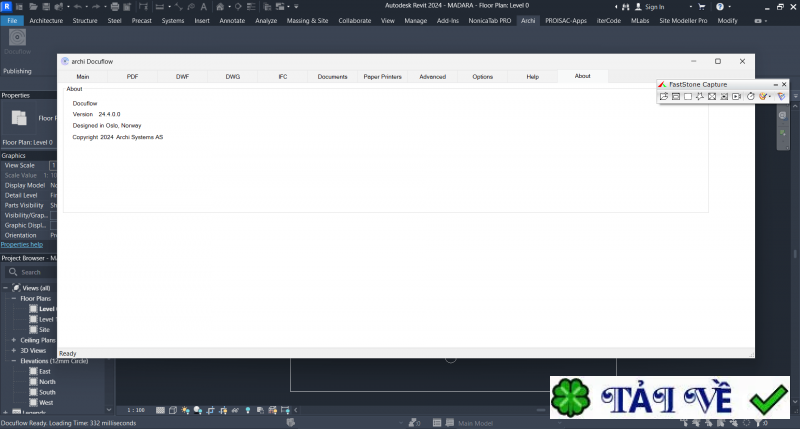800x429 pixels.
Task: Click the TẢI VỀ download banner
Action: [x=670, y=398]
